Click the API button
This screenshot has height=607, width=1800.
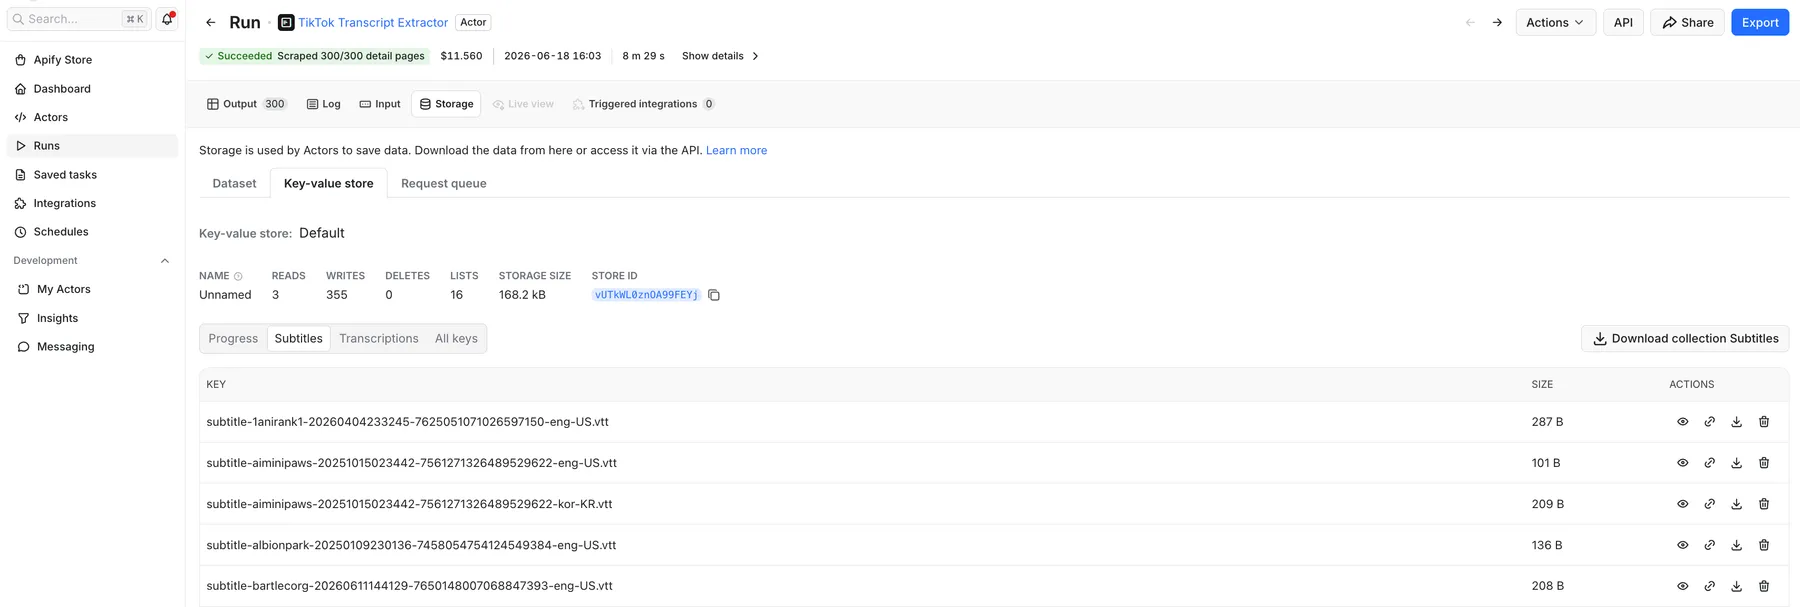pos(1623,22)
